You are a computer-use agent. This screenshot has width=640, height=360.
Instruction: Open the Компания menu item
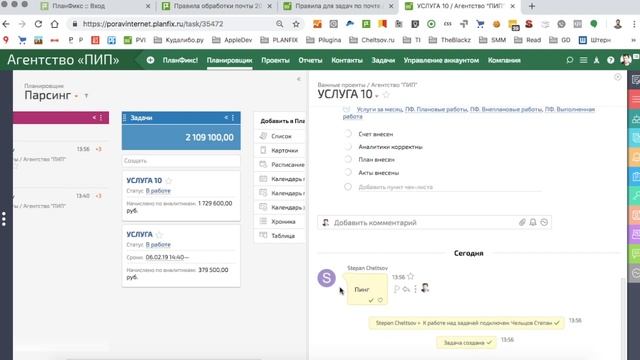[504, 60]
